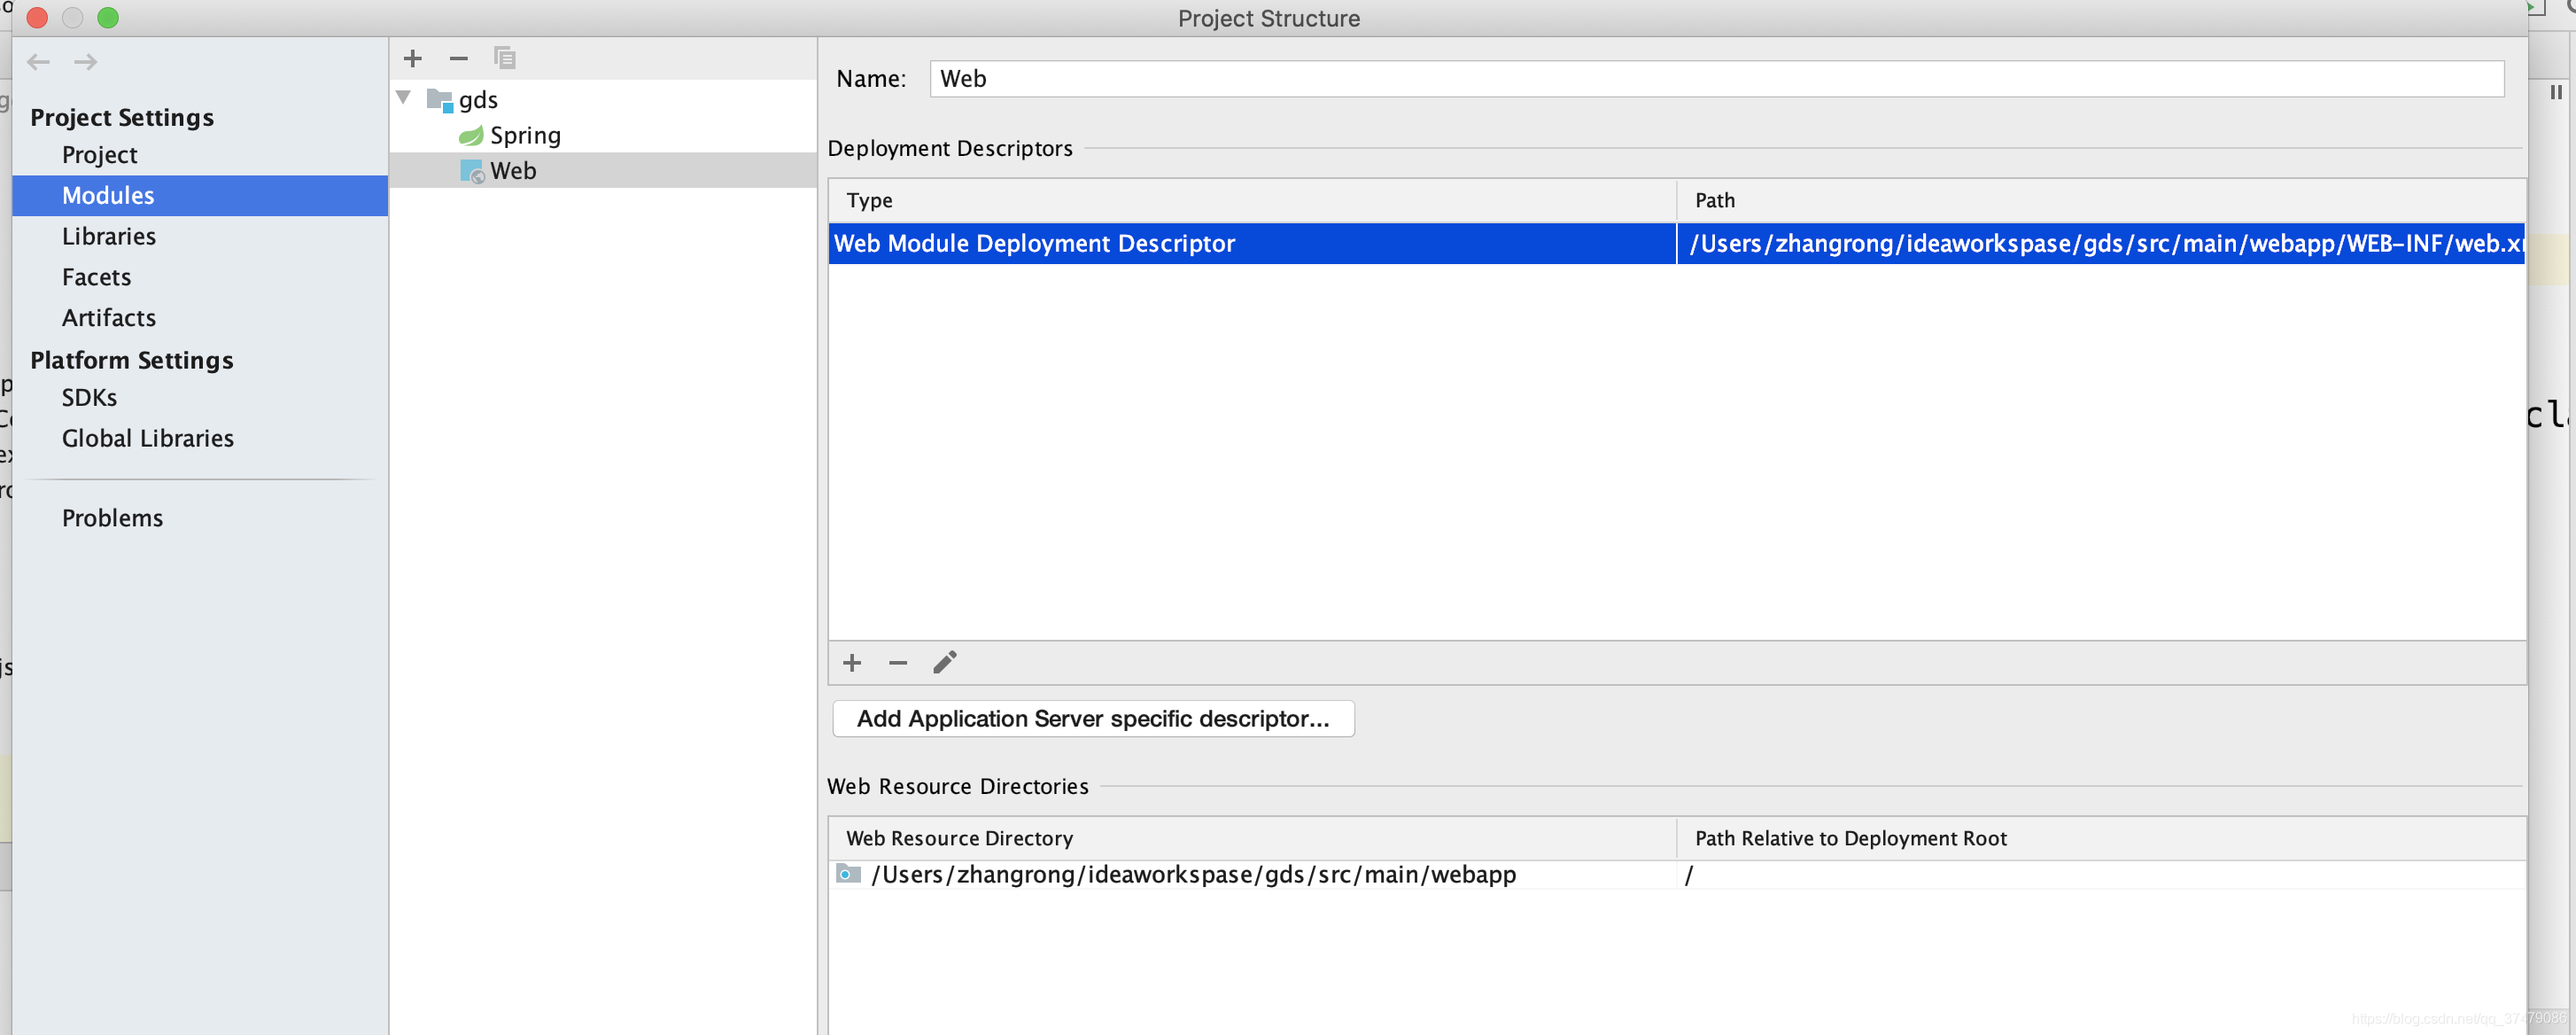Open the Libraries settings section
This screenshot has width=2576, height=1035.
point(108,236)
